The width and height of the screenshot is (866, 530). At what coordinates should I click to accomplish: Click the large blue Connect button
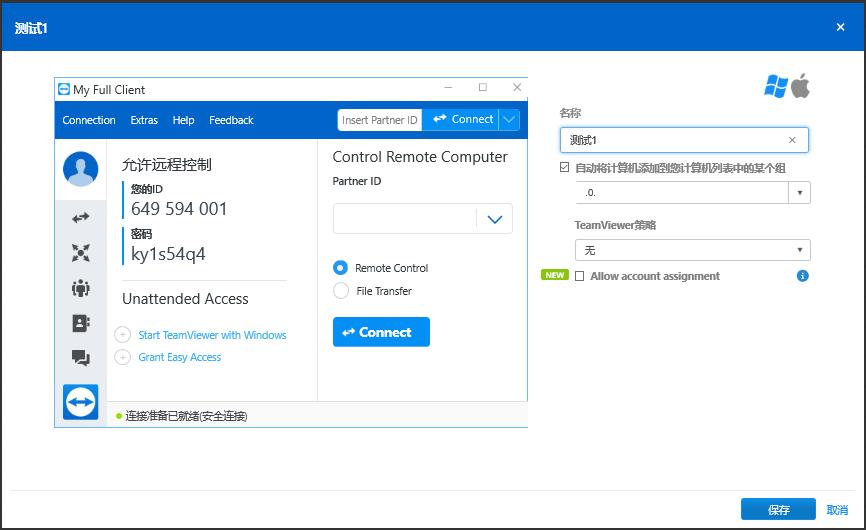click(x=381, y=332)
